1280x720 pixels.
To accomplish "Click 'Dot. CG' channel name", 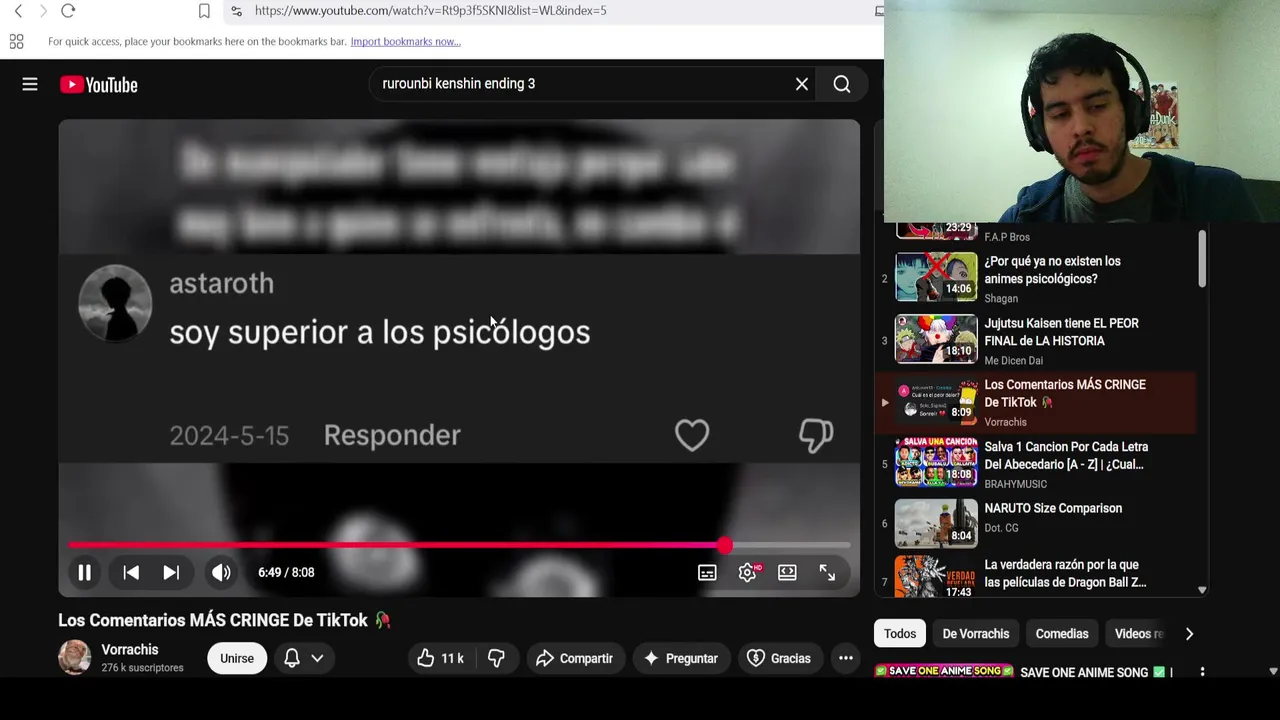I will pyautogui.click(x=1001, y=528).
